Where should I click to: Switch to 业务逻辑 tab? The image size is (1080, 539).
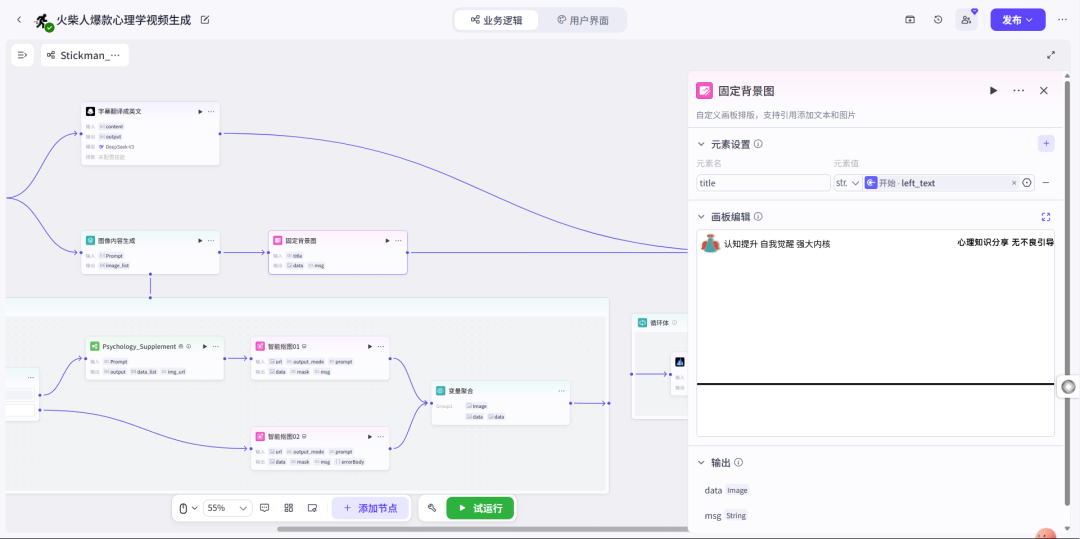(x=497, y=20)
